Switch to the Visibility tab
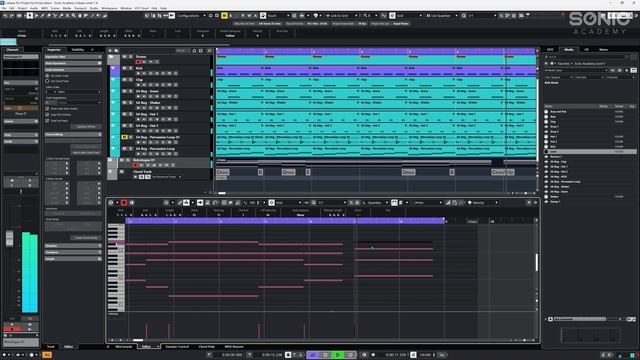 tap(78, 50)
